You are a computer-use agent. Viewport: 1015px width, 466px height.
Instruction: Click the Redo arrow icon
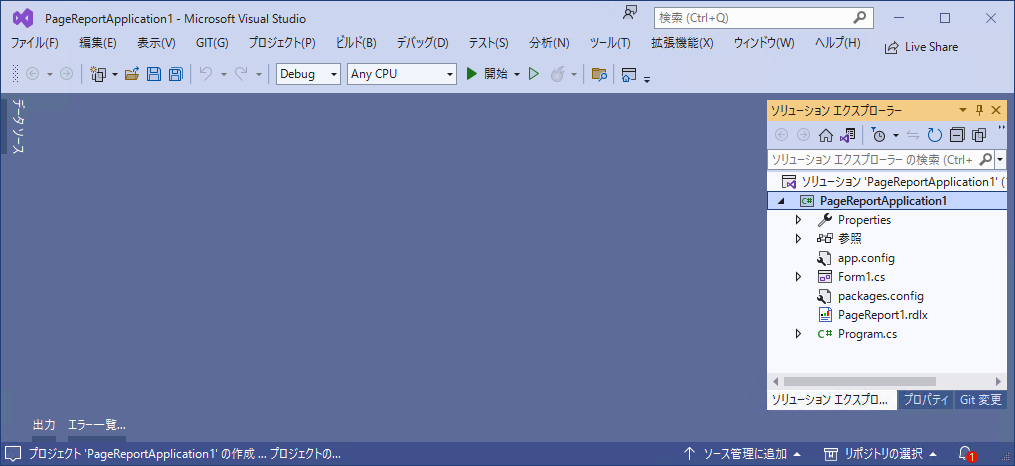coord(241,74)
